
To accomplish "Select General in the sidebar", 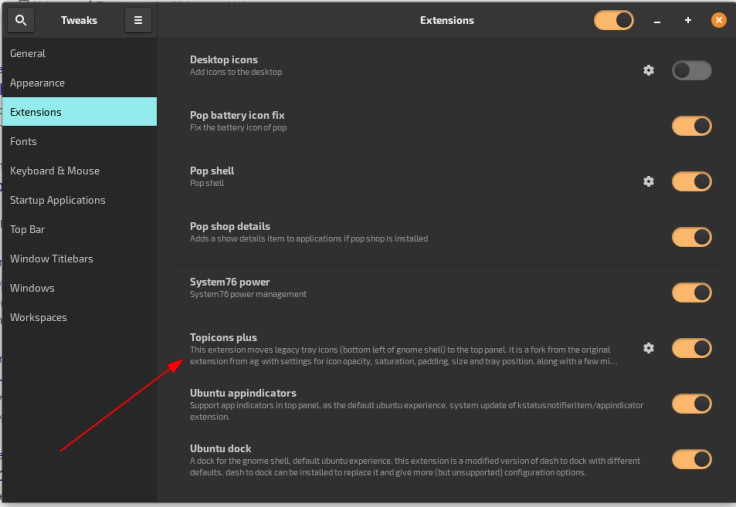I will (28, 53).
